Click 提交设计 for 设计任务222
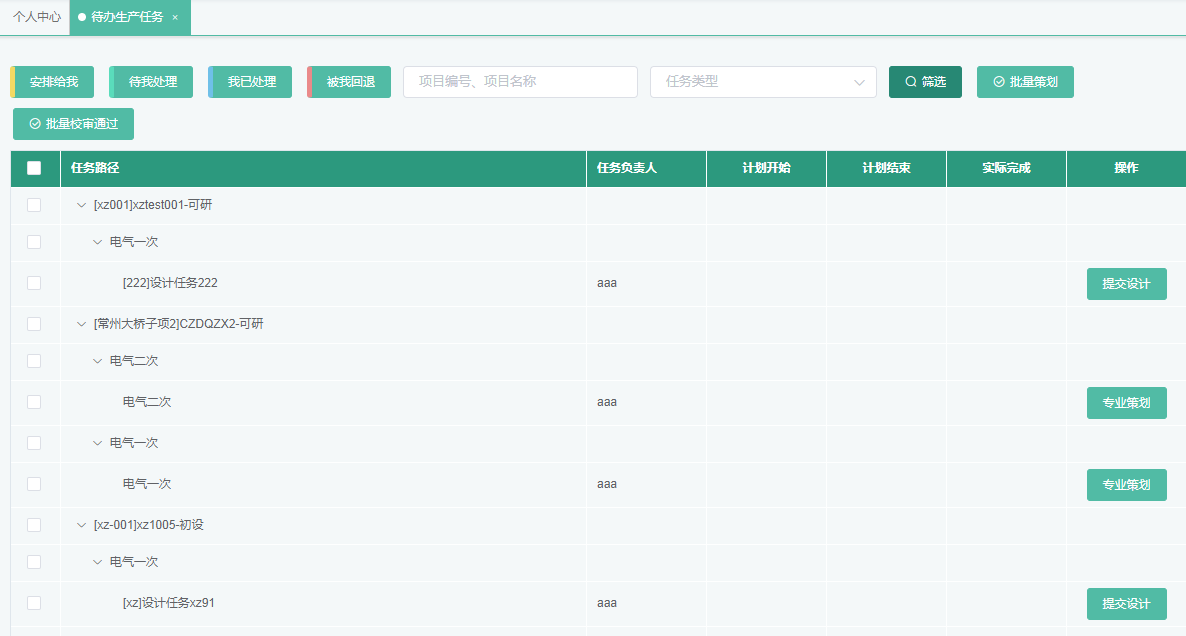This screenshot has width=1186, height=636. pos(1126,284)
